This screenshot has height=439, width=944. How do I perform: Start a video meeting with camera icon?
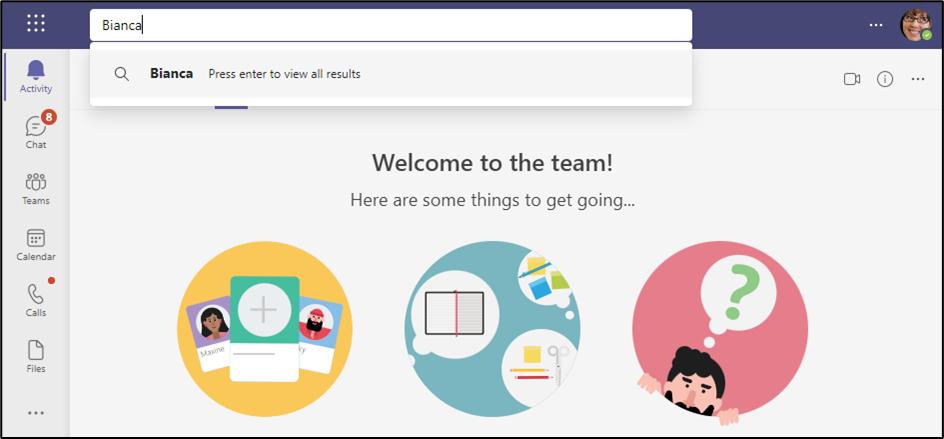tap(852, 79)
